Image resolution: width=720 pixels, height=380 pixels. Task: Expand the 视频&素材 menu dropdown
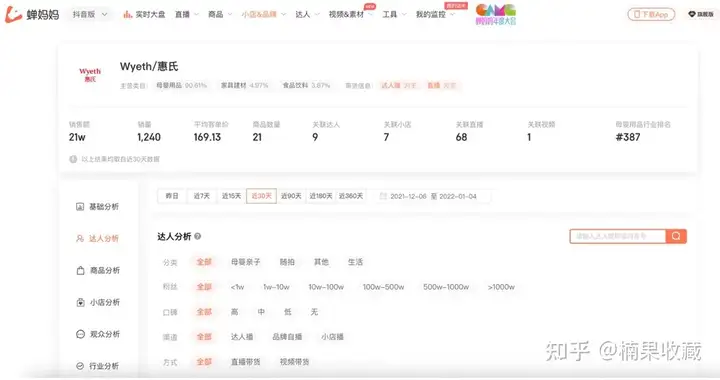[x=370, y=14]
